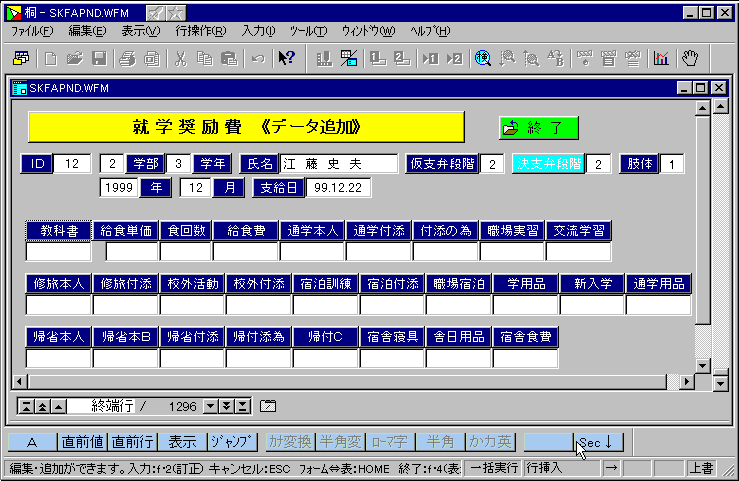Select the hand pan tool icon

(x=690, y=58)
